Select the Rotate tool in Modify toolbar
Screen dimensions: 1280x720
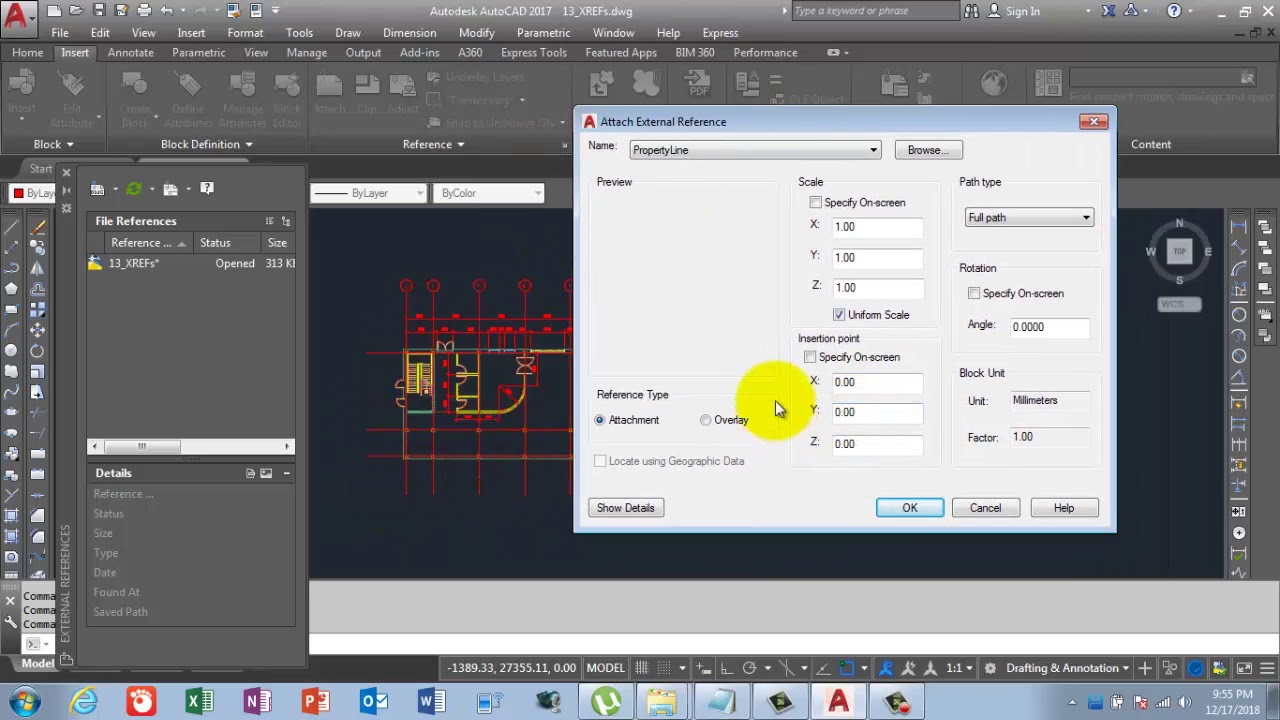coord(38,351)
